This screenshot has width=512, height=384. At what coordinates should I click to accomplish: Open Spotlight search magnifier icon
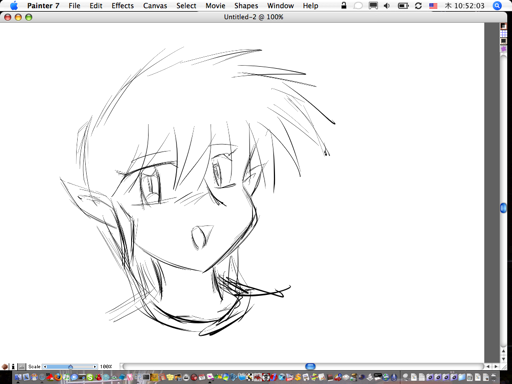pos(497,6)
